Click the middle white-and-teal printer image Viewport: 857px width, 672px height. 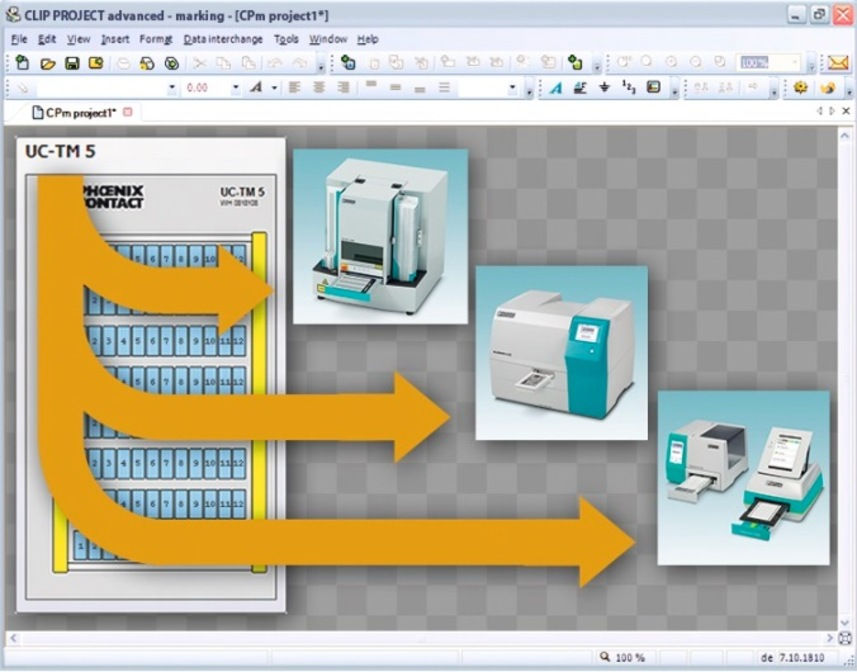[561, 353]
